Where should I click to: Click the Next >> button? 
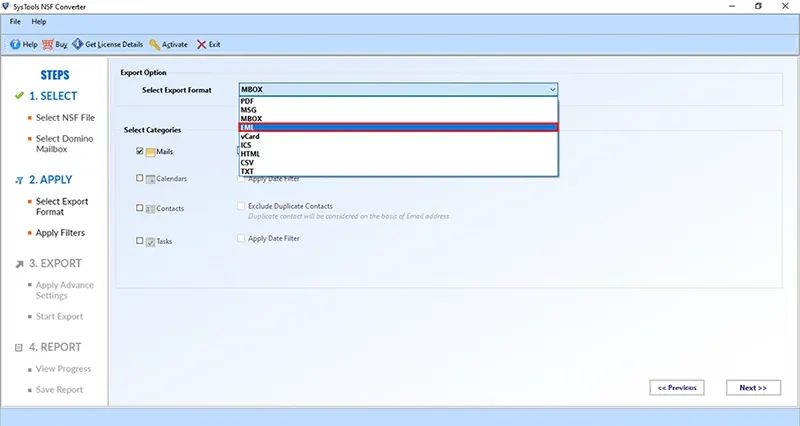pos(753,388)
